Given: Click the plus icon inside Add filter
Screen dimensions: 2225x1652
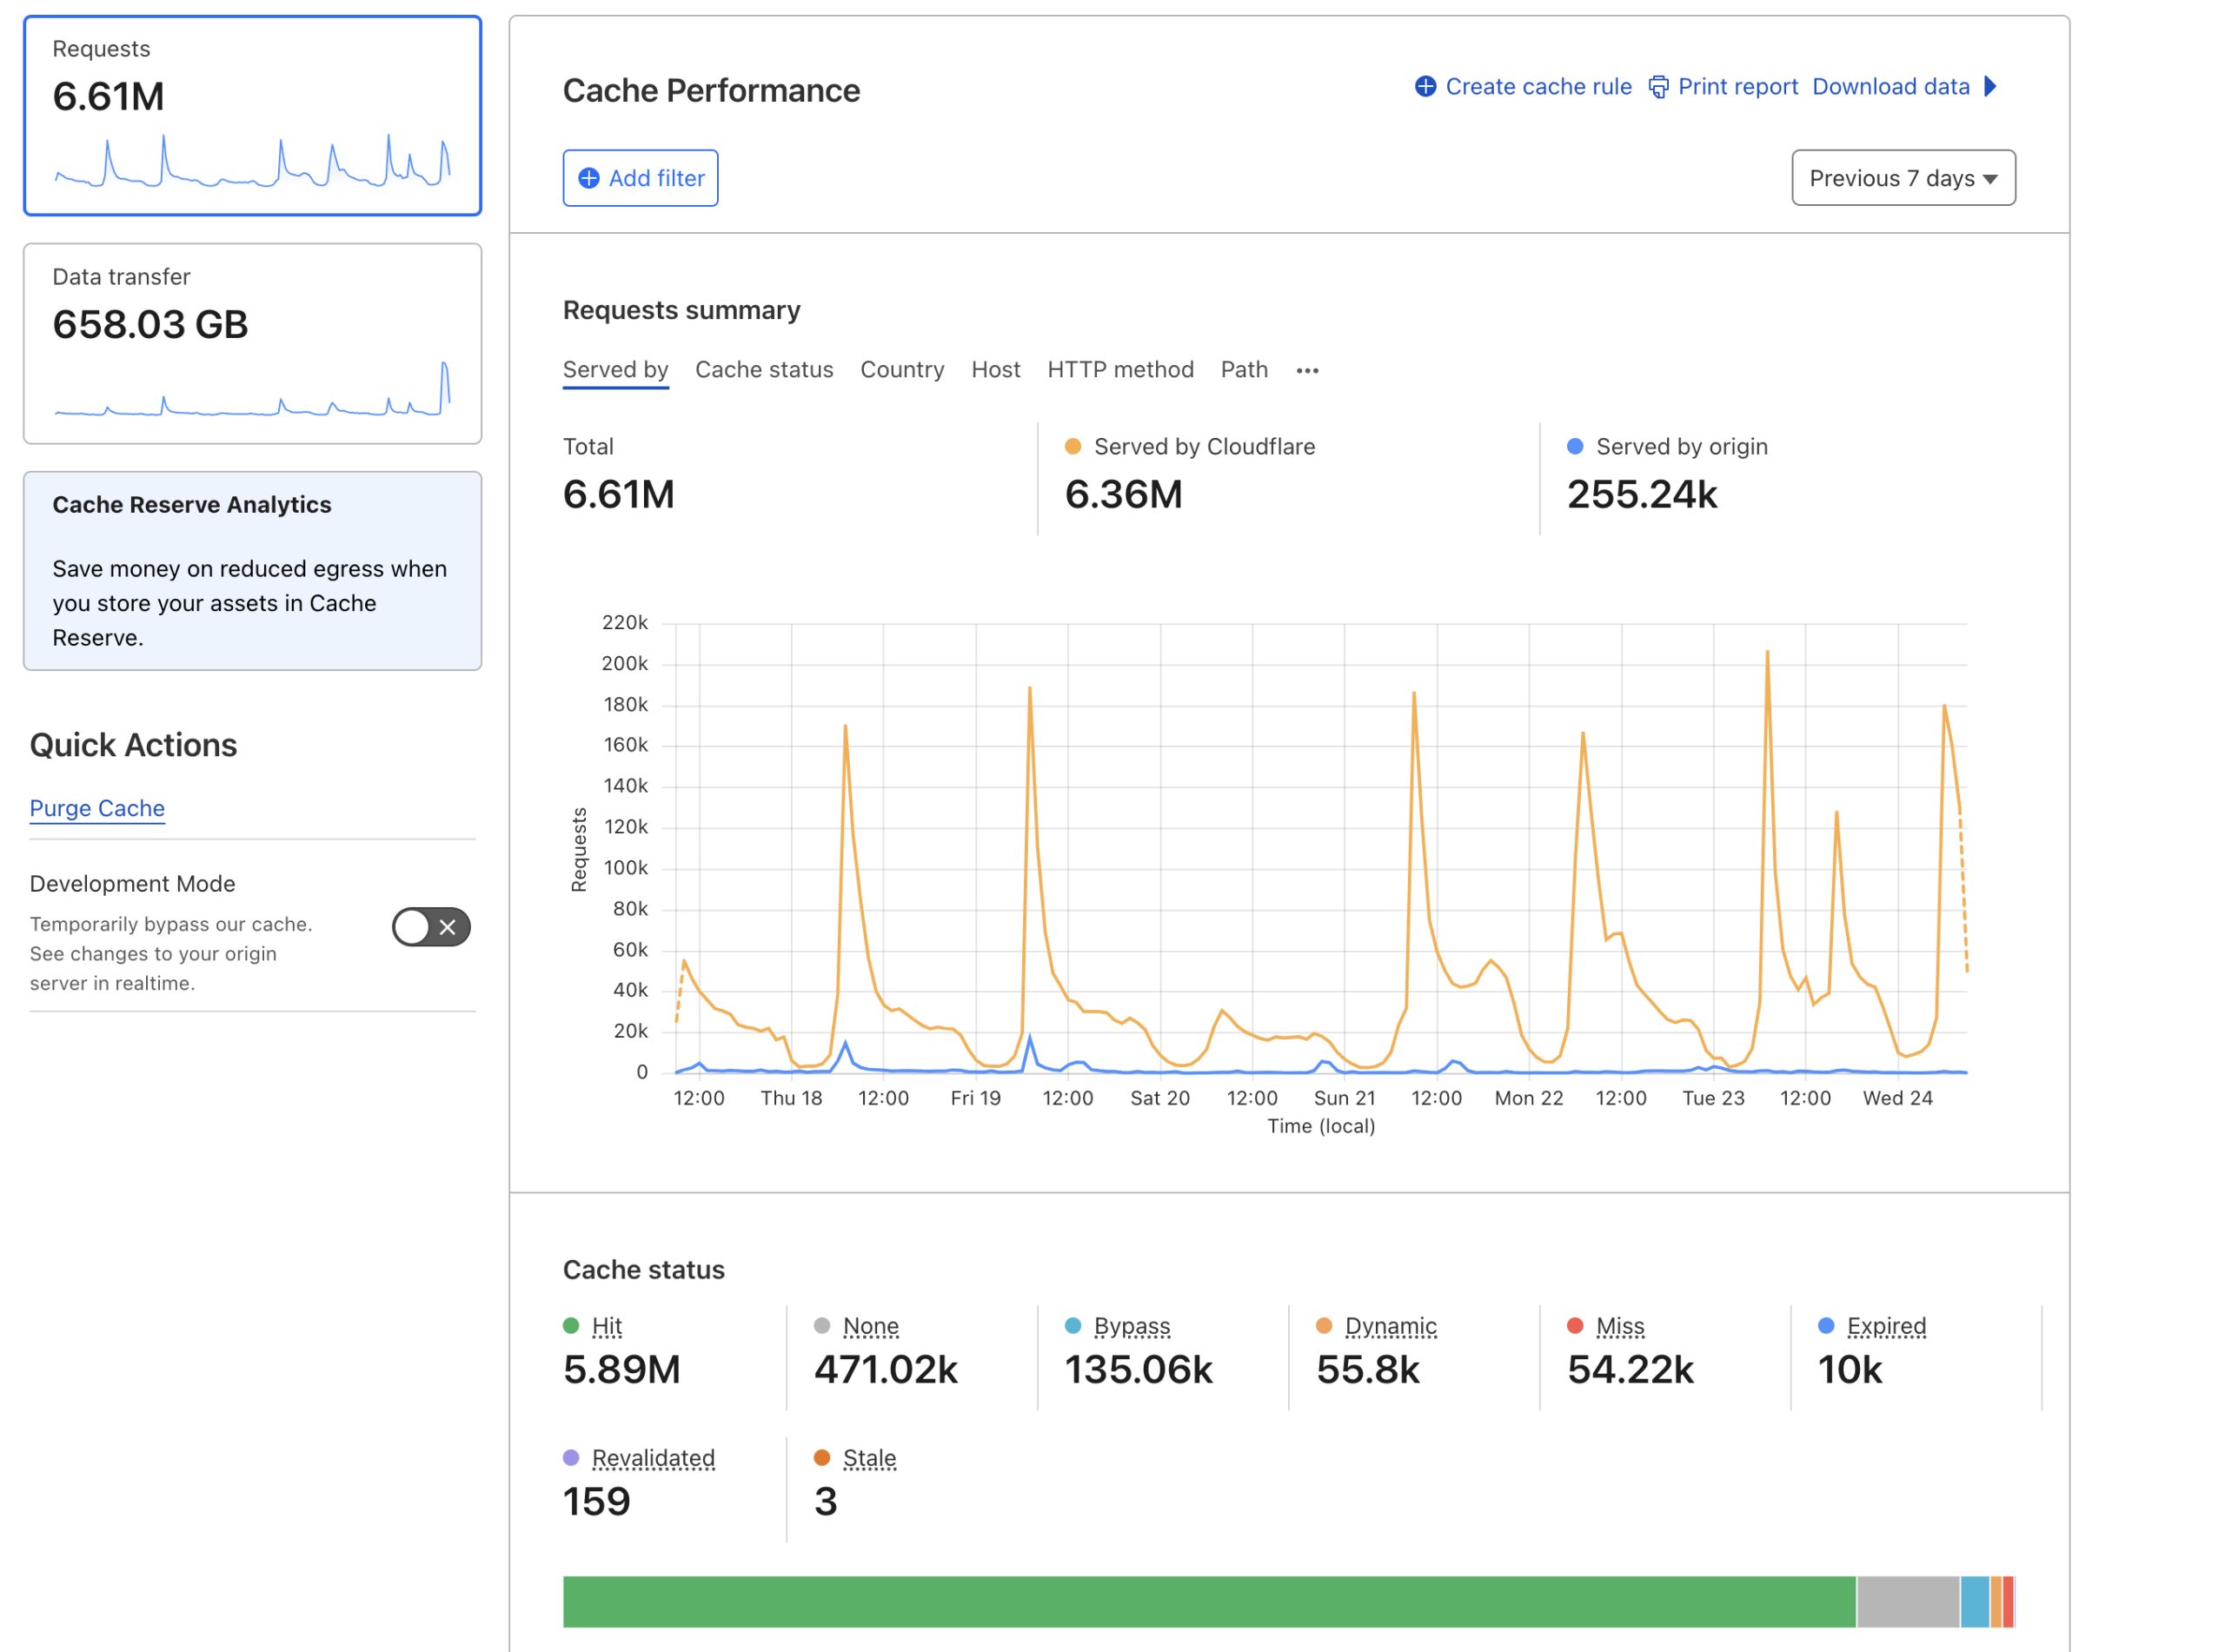Looking at the screenshot, I should 589,178.
